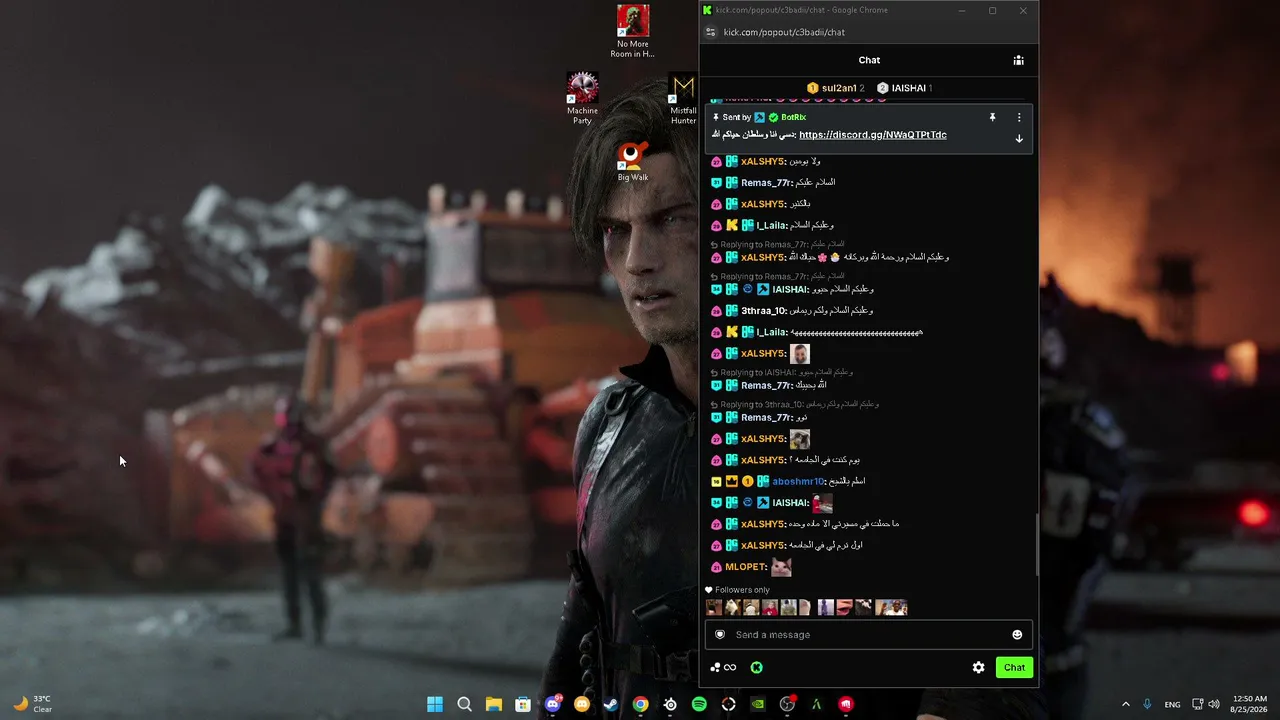Click Followers only mode label
1280x720 pixels.
(x=742, y=590)
